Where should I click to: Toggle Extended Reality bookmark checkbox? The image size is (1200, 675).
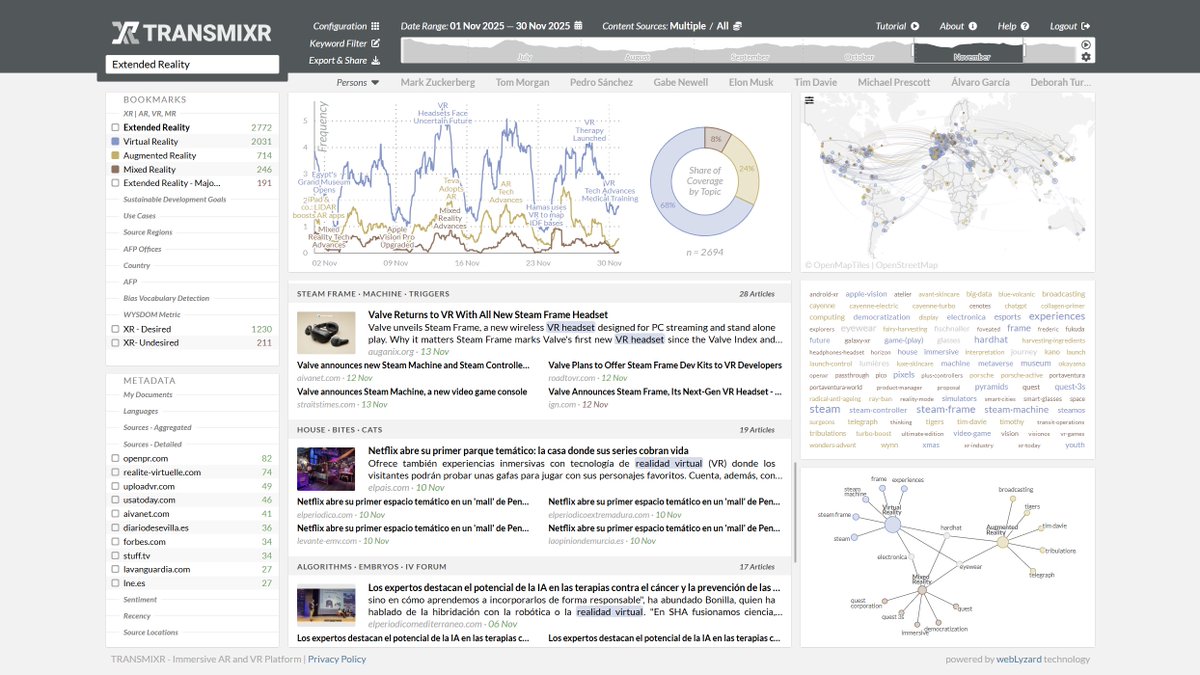pyautogui.click(x=116, y=128)
